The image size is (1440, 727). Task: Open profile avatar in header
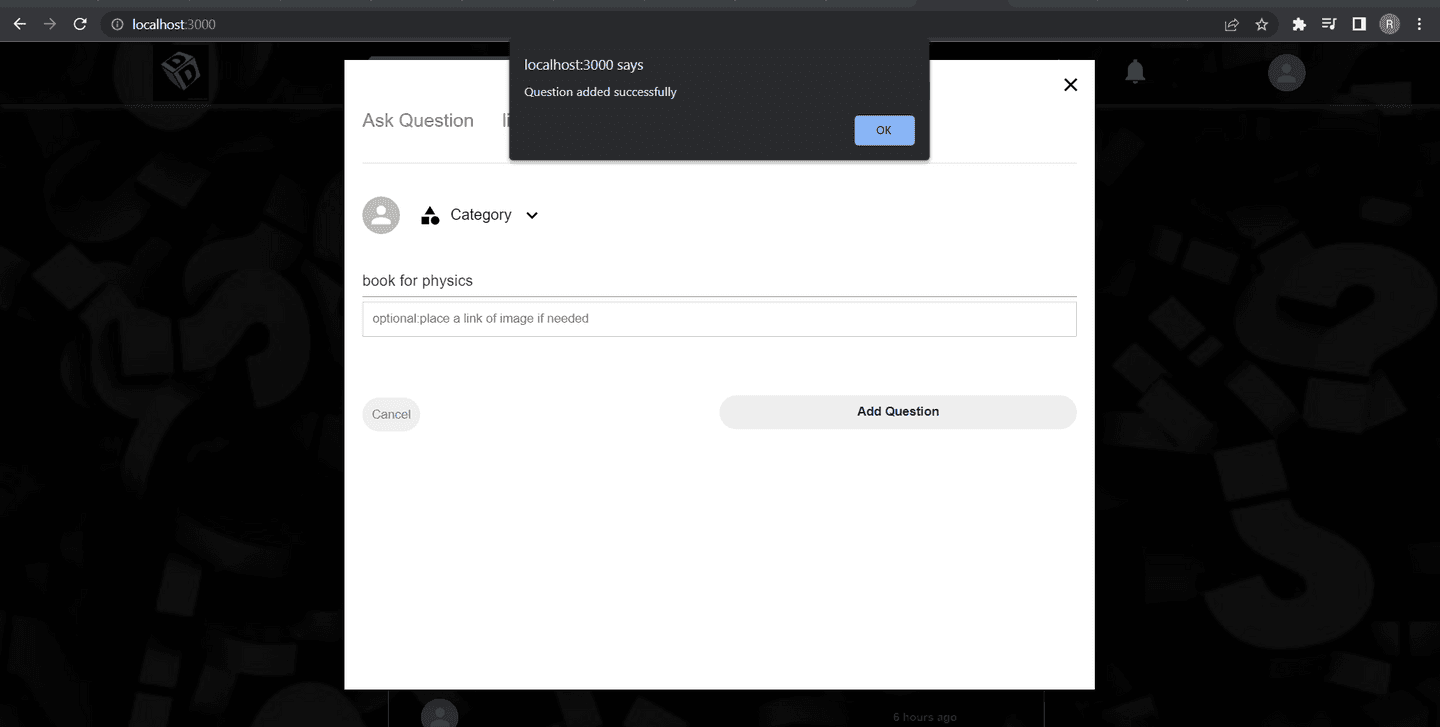1287,72
